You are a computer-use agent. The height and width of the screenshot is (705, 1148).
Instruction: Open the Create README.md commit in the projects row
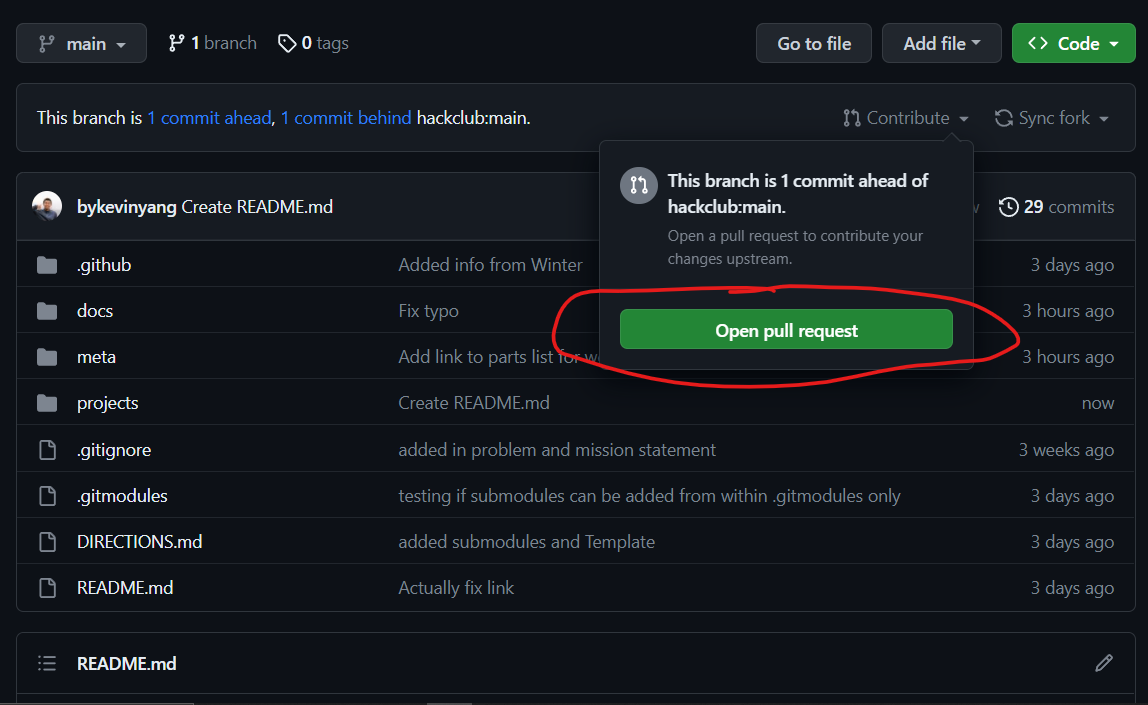pos(474,403)
